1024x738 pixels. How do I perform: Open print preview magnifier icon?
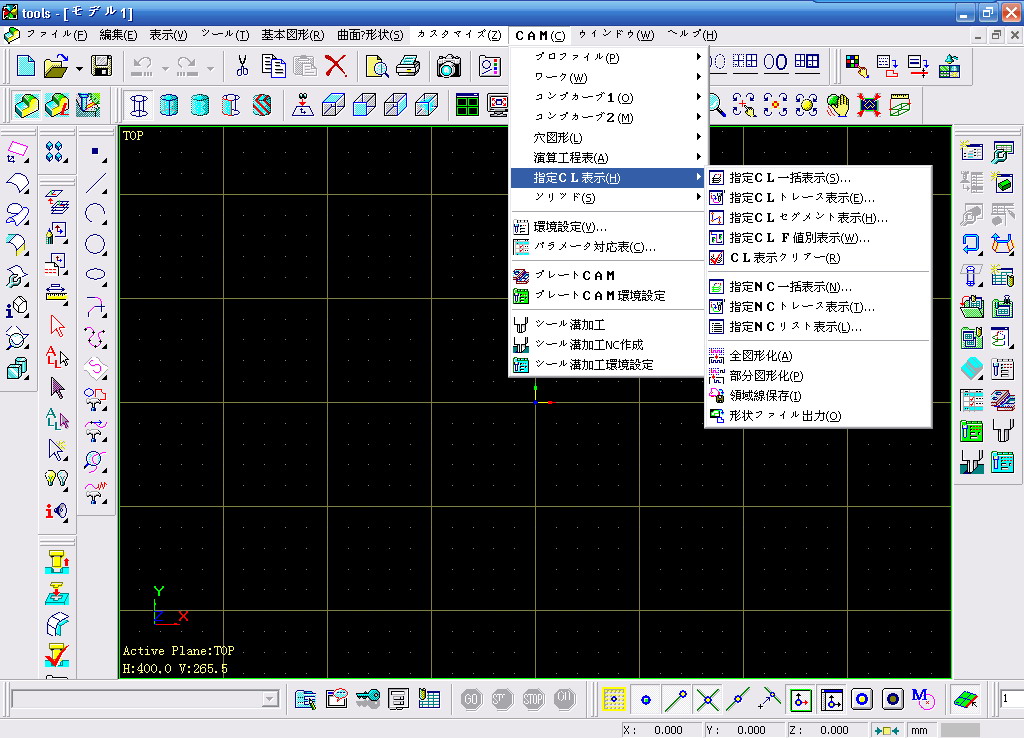tap(377, 66)
